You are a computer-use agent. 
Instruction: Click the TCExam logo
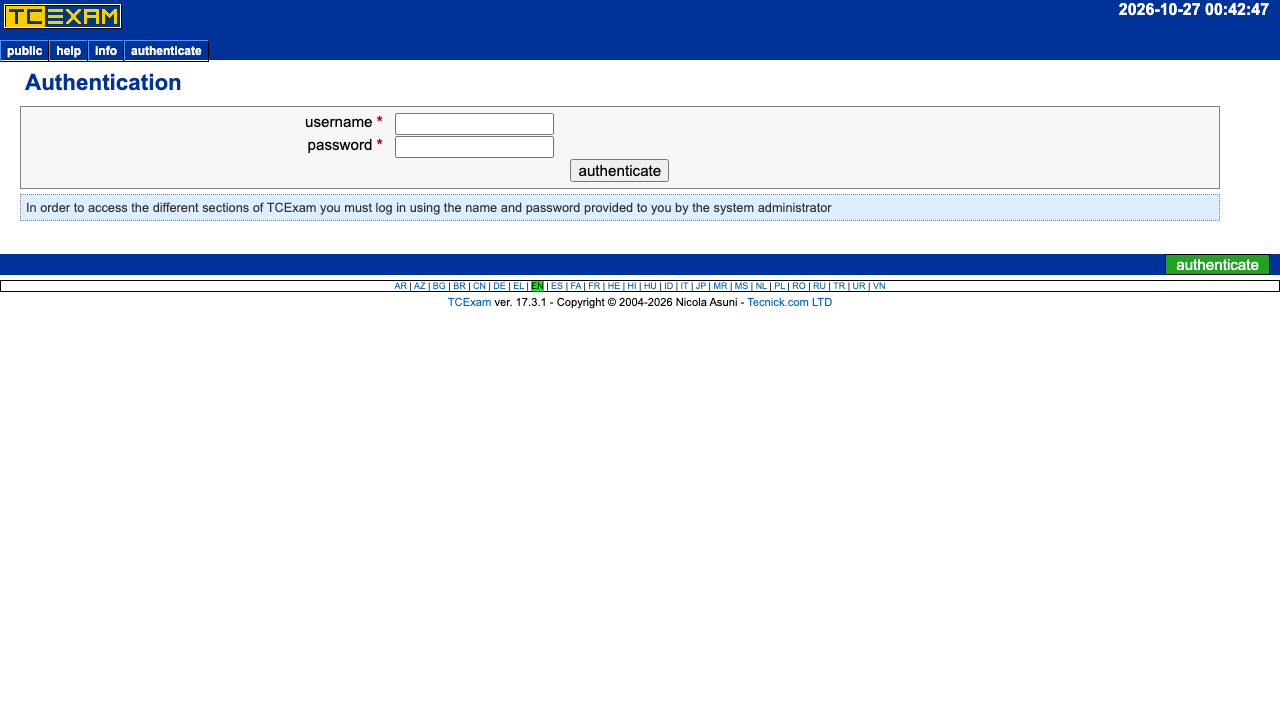(x=63, y=16)
